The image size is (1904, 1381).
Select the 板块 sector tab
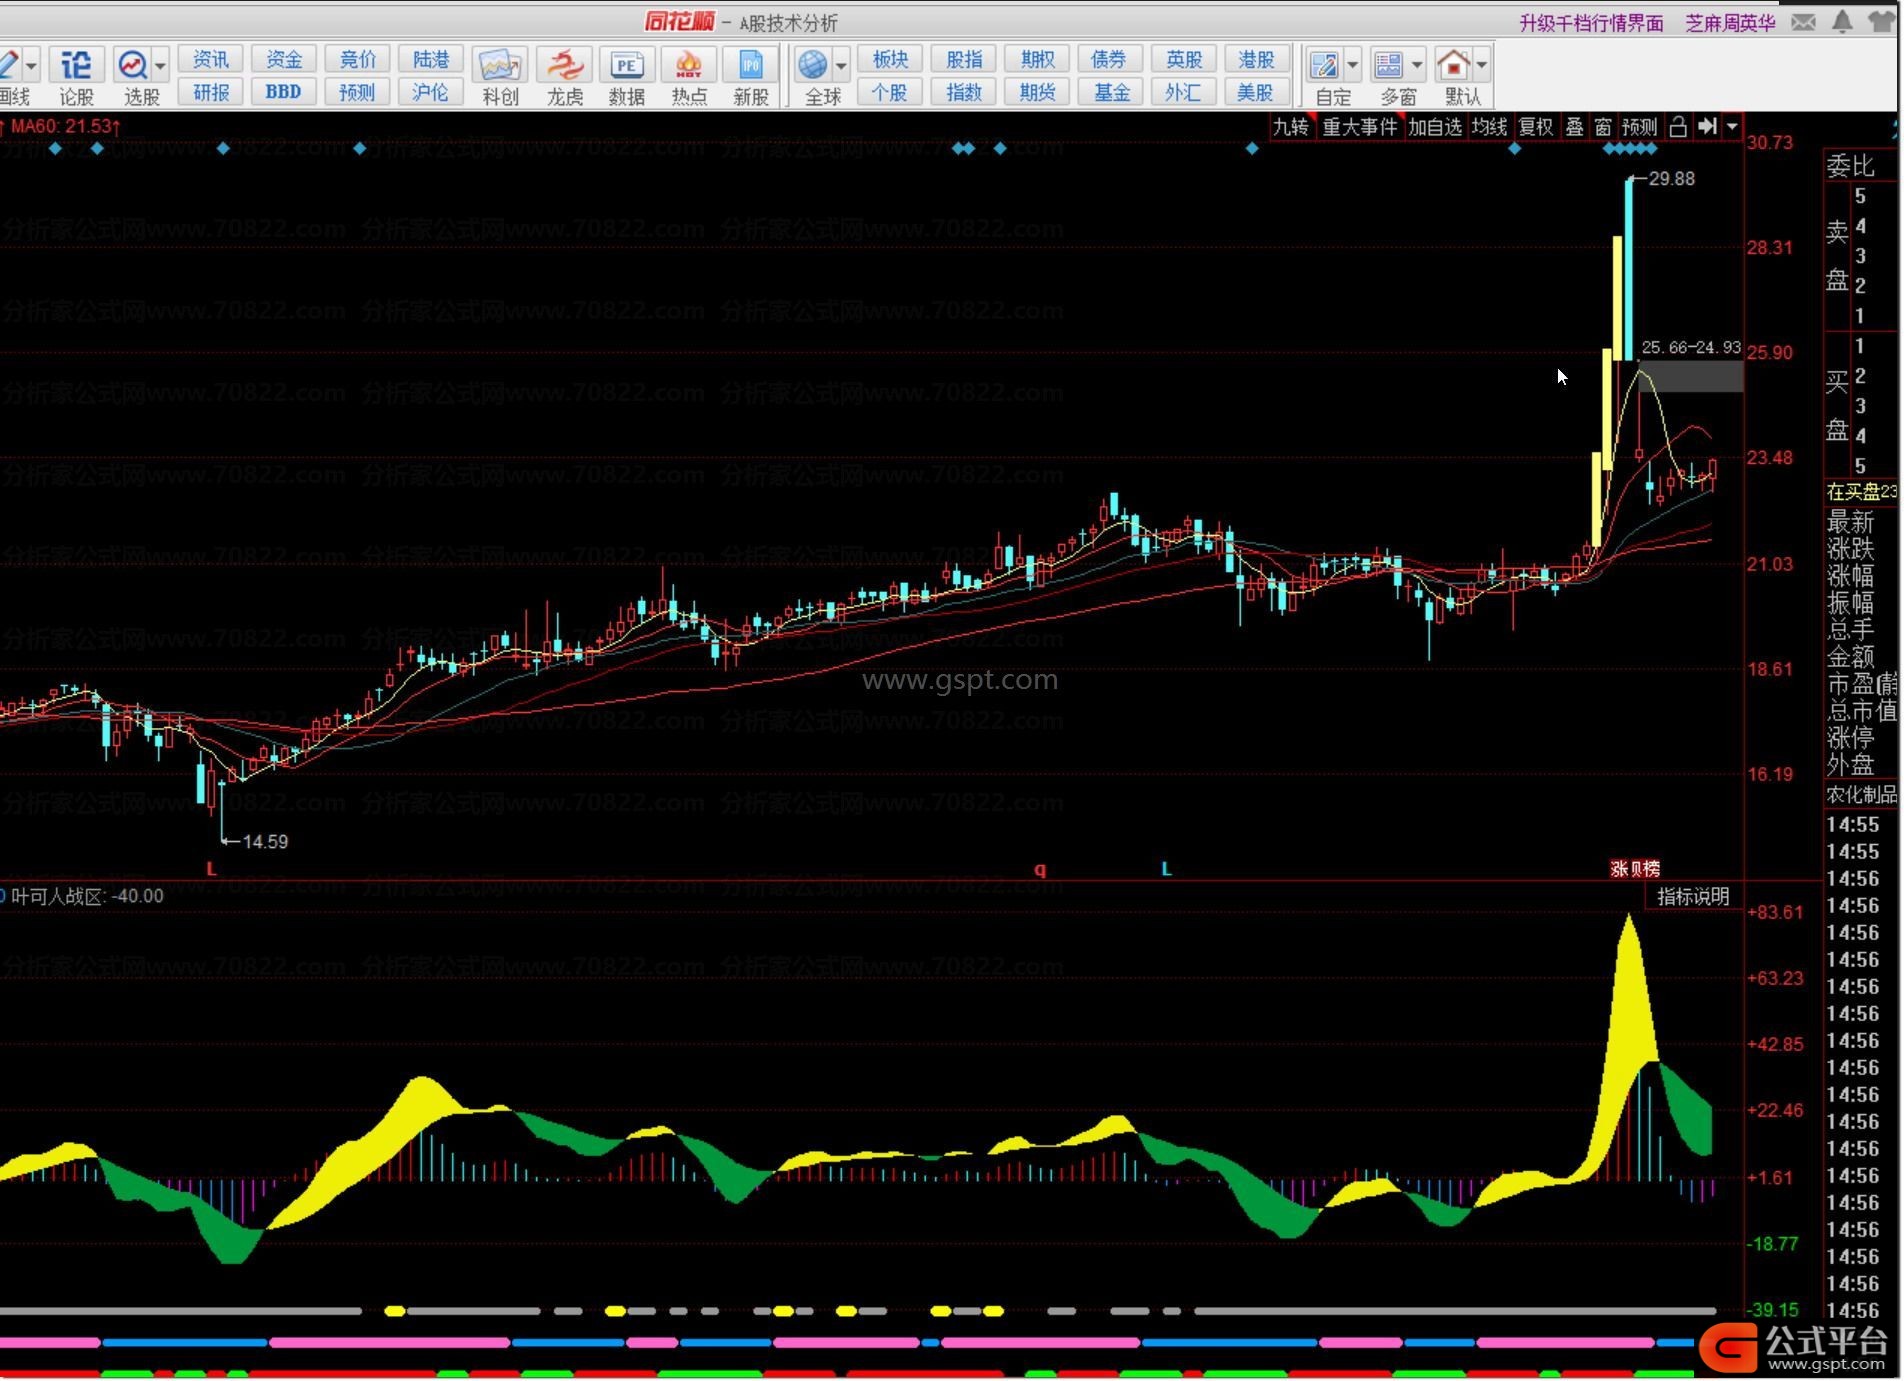click(889, 59)
